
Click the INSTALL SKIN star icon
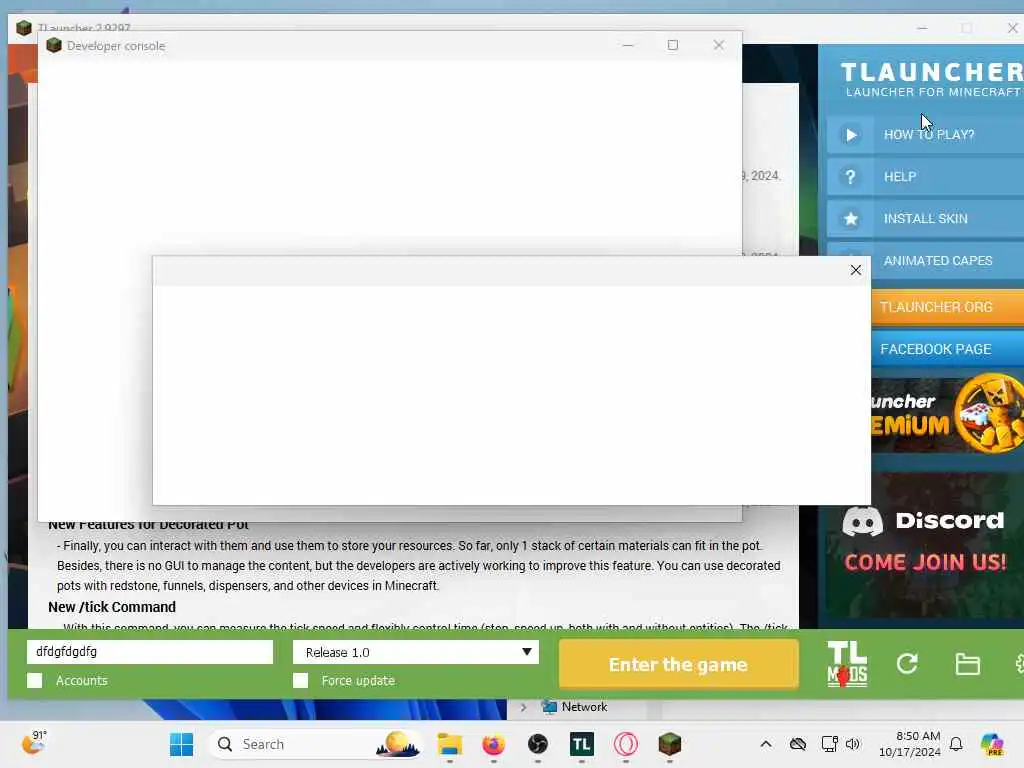coord(850,219)
